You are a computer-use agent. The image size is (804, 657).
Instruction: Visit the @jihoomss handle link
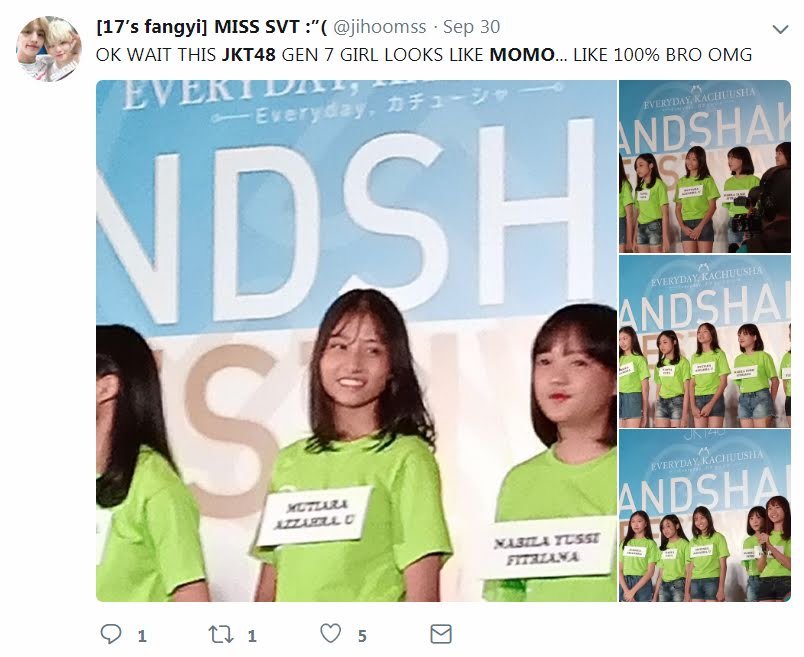tap(379, 27)
